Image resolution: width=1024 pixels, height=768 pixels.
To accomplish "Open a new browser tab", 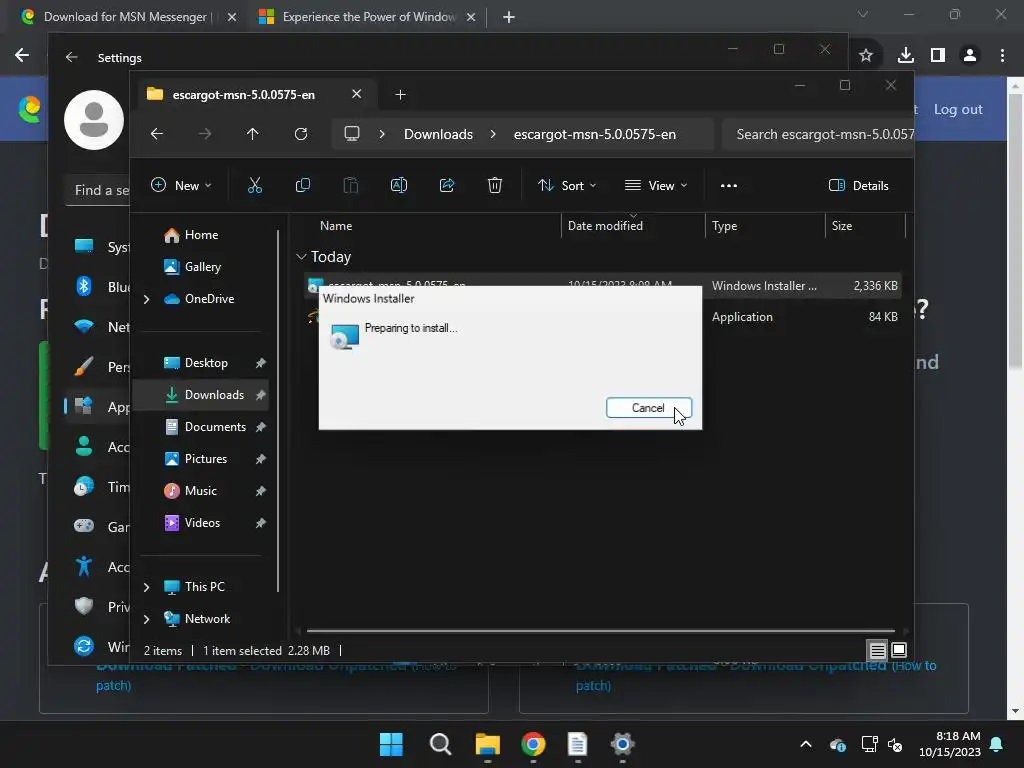I will [509, 17].
